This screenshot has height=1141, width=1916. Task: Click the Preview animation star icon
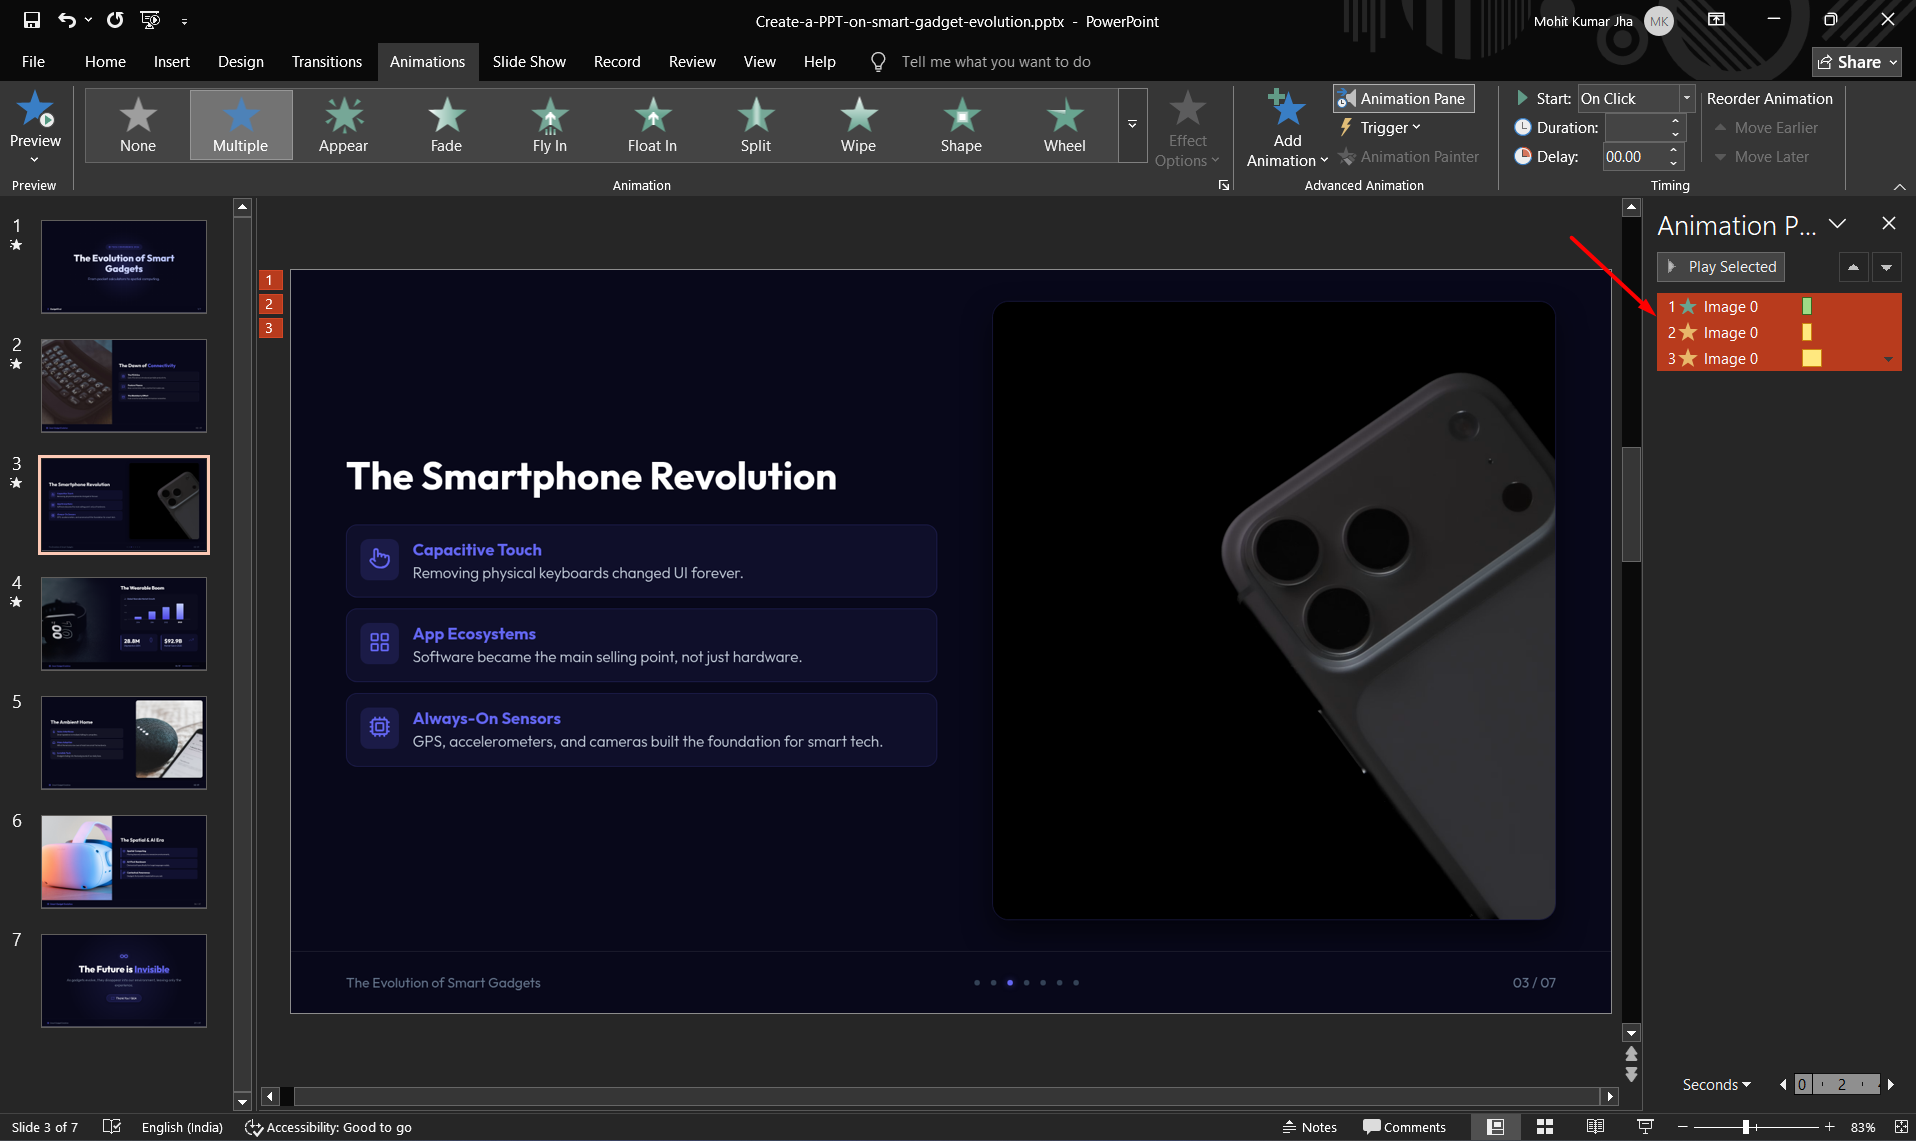[x=35, y=110]
